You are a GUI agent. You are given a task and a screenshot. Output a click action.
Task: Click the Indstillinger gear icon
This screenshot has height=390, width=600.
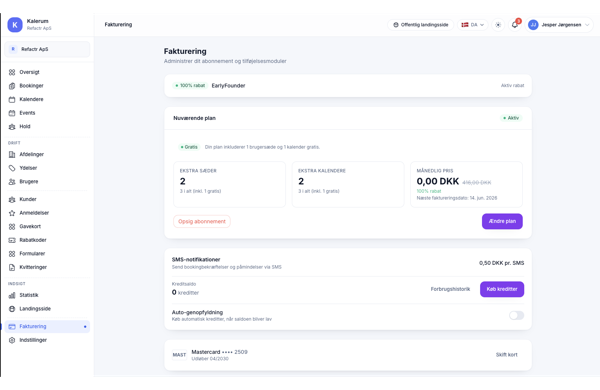pyautogui.click(x=12, y=340)
